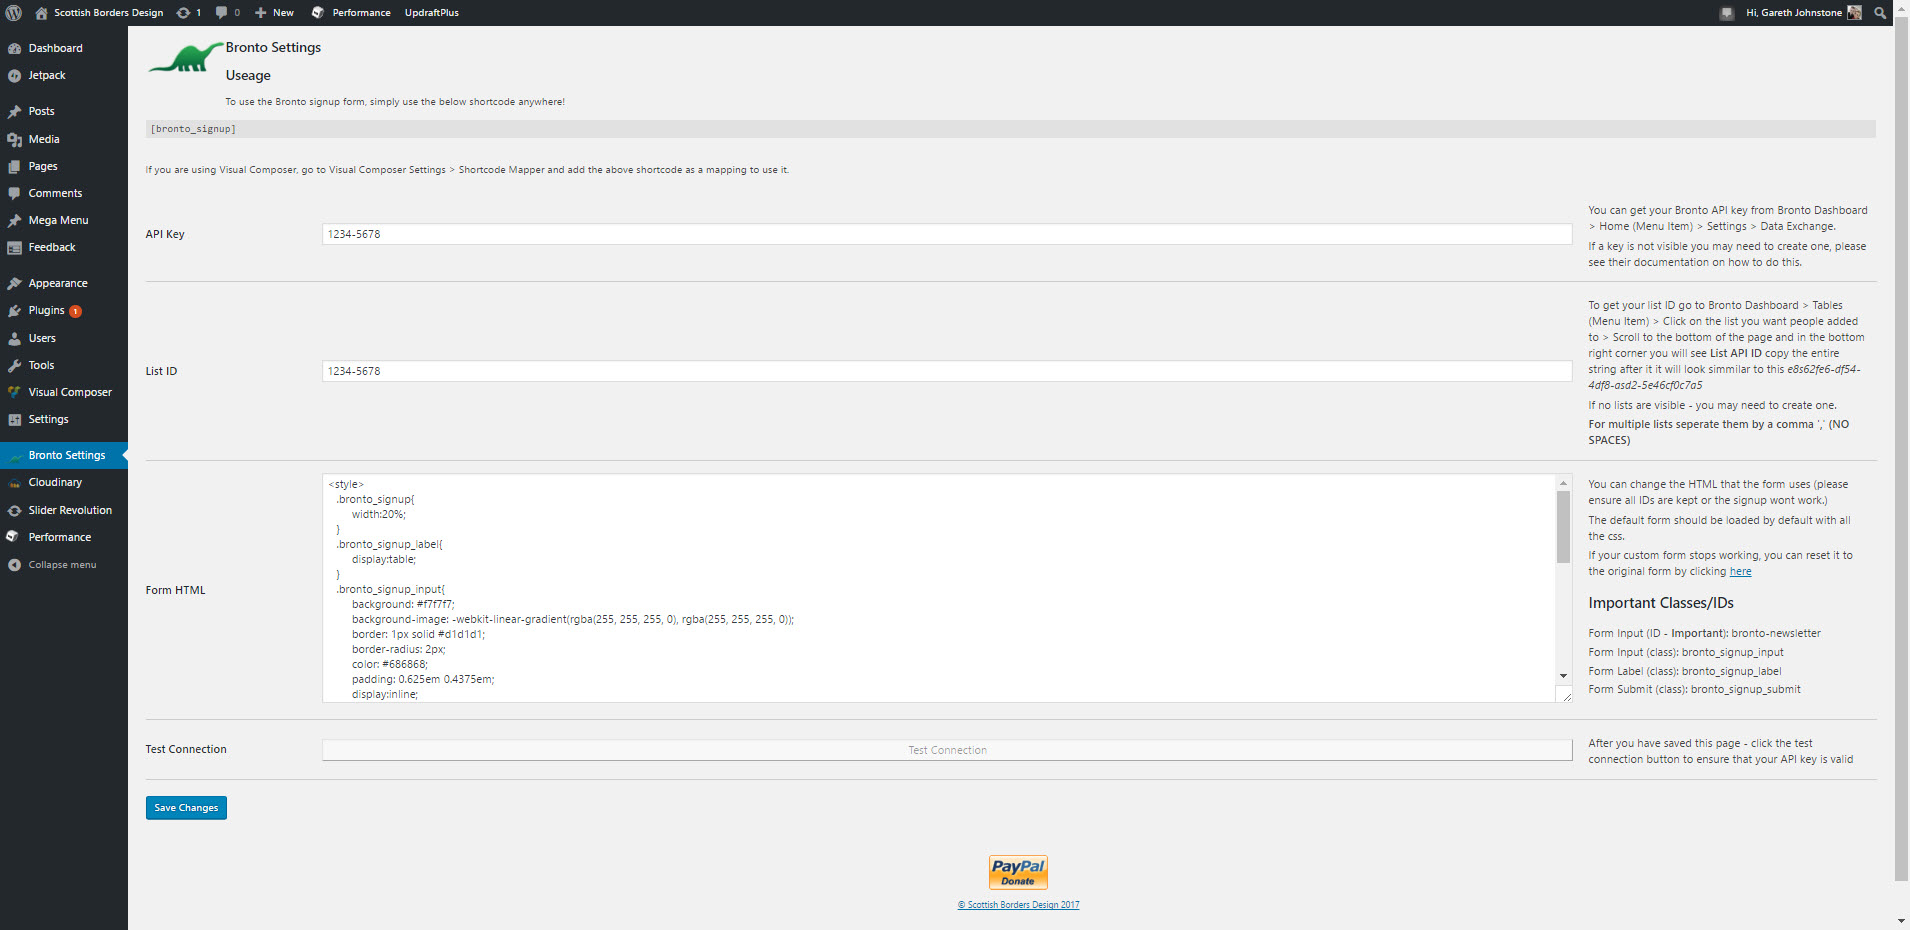Image resolution: width=1910 pixels, height=930 pixels.
Task: Click the Collapse menu arrow icon
Action: point(14,565)
